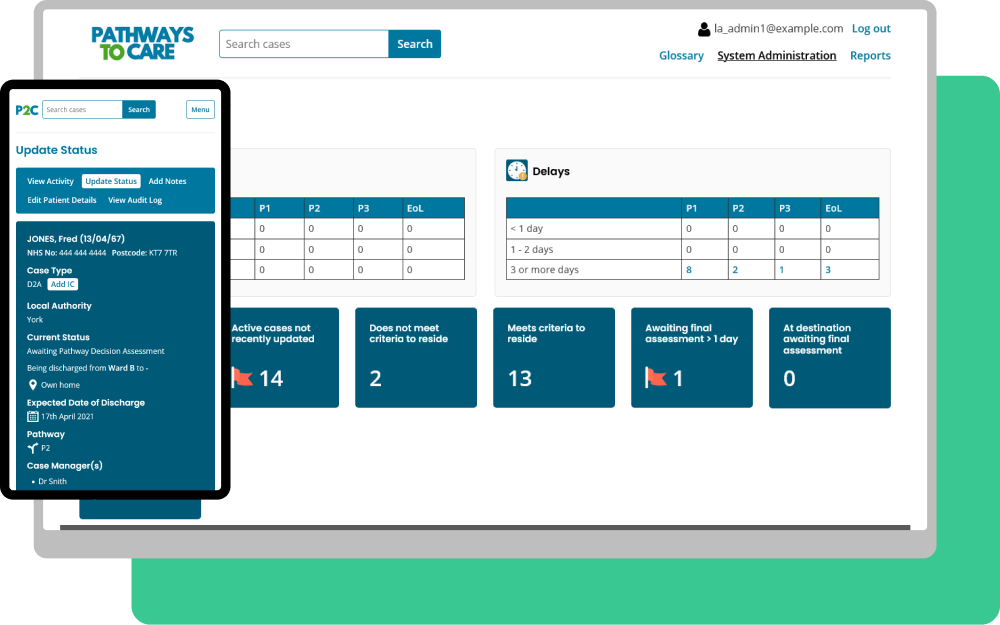
Task: Open the Glossary link
Action: click(x=681, y=56)
